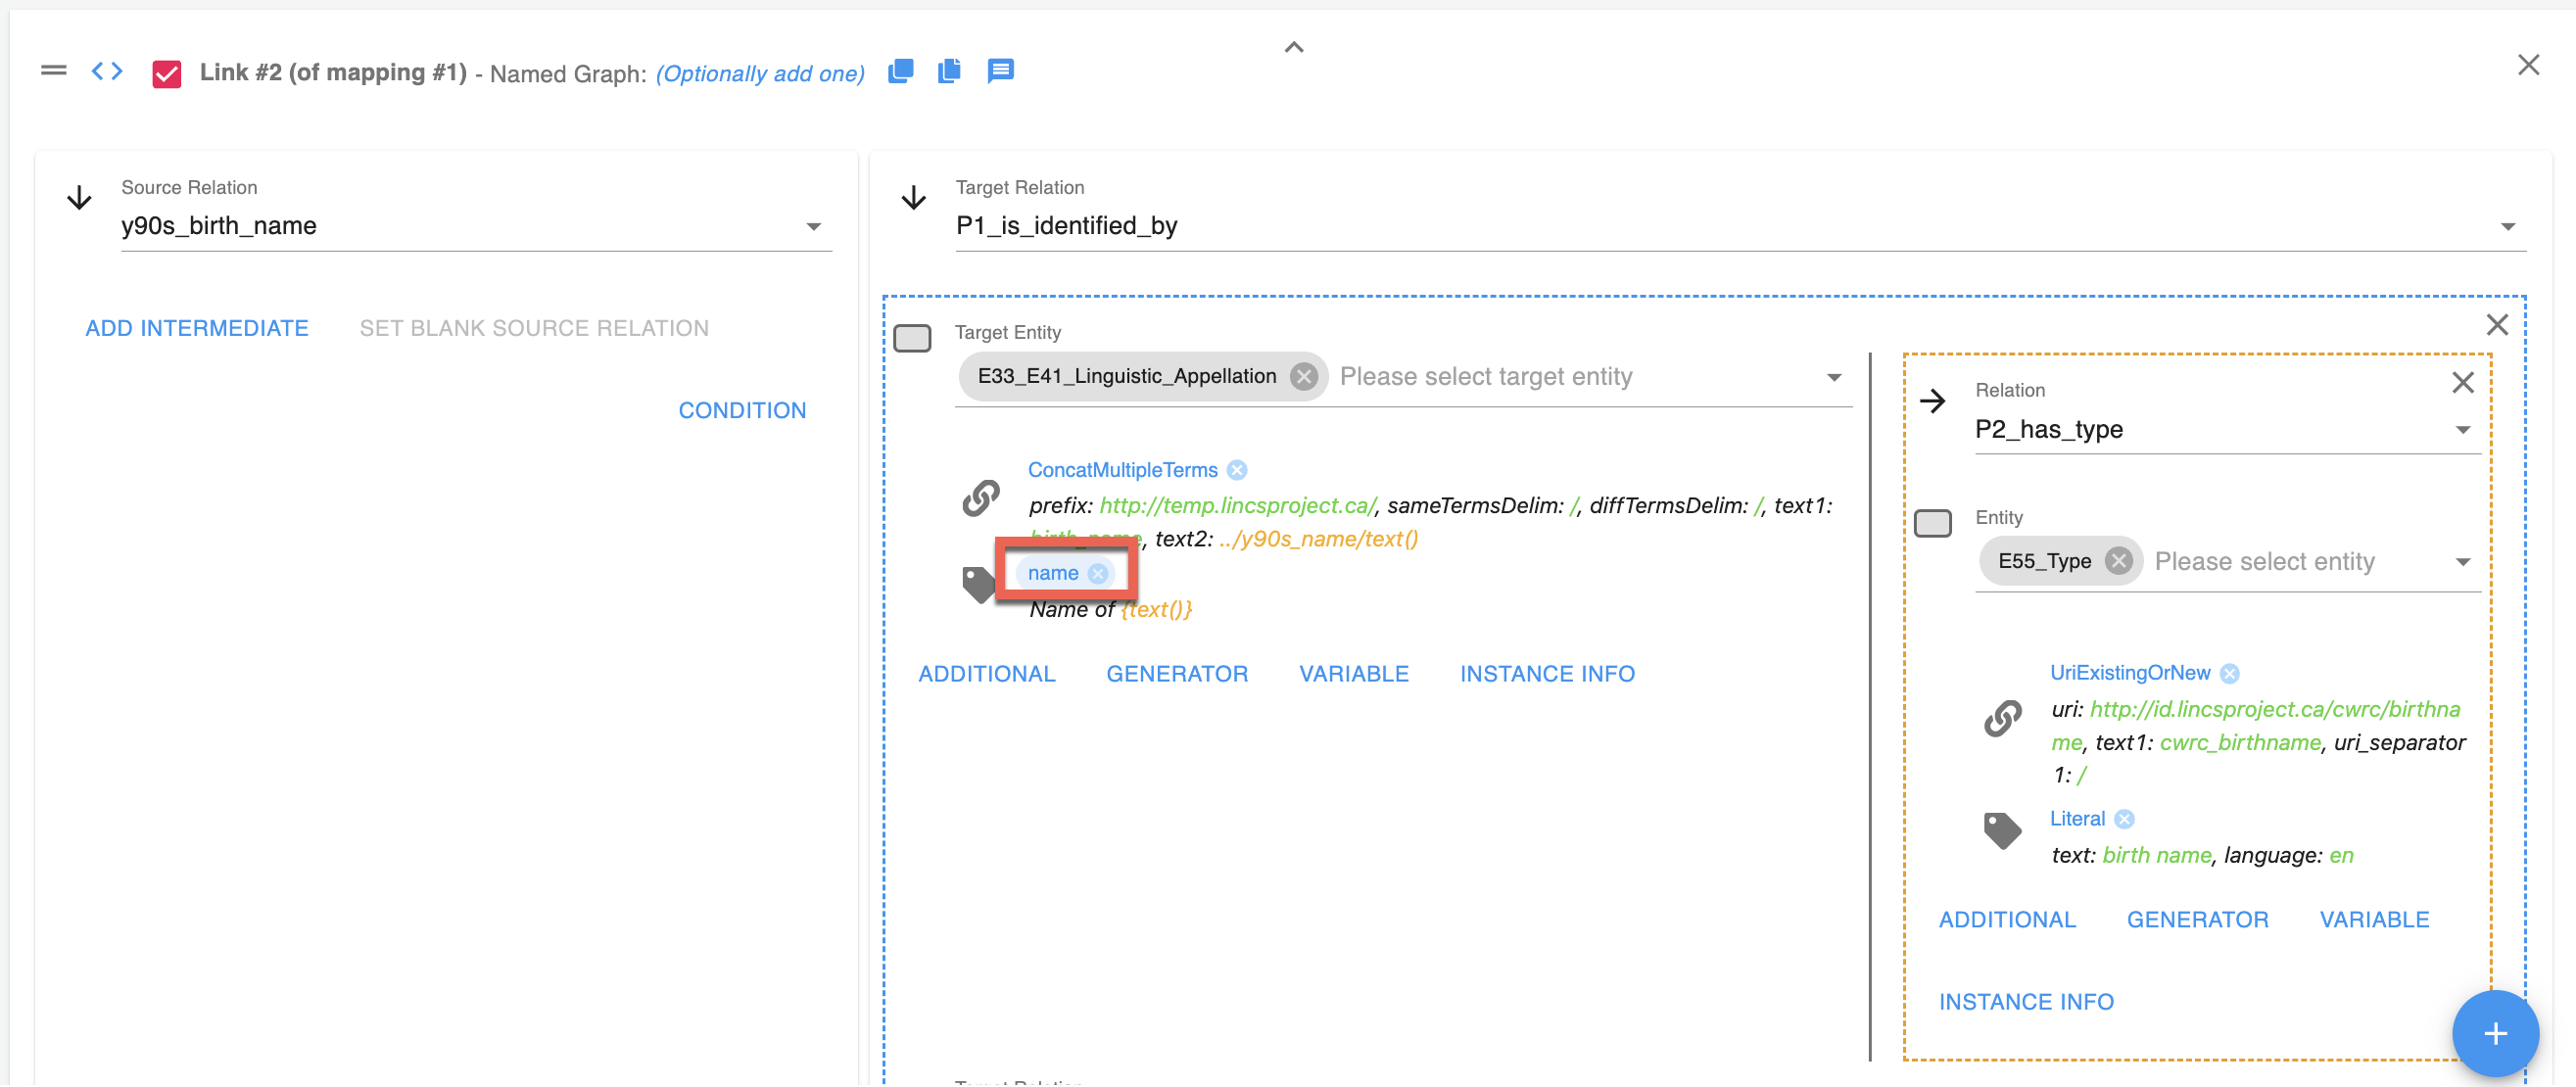Click GENERATOR under the Target Entity
The image size is (2576, 1087).
click(x=1177, y=674)
